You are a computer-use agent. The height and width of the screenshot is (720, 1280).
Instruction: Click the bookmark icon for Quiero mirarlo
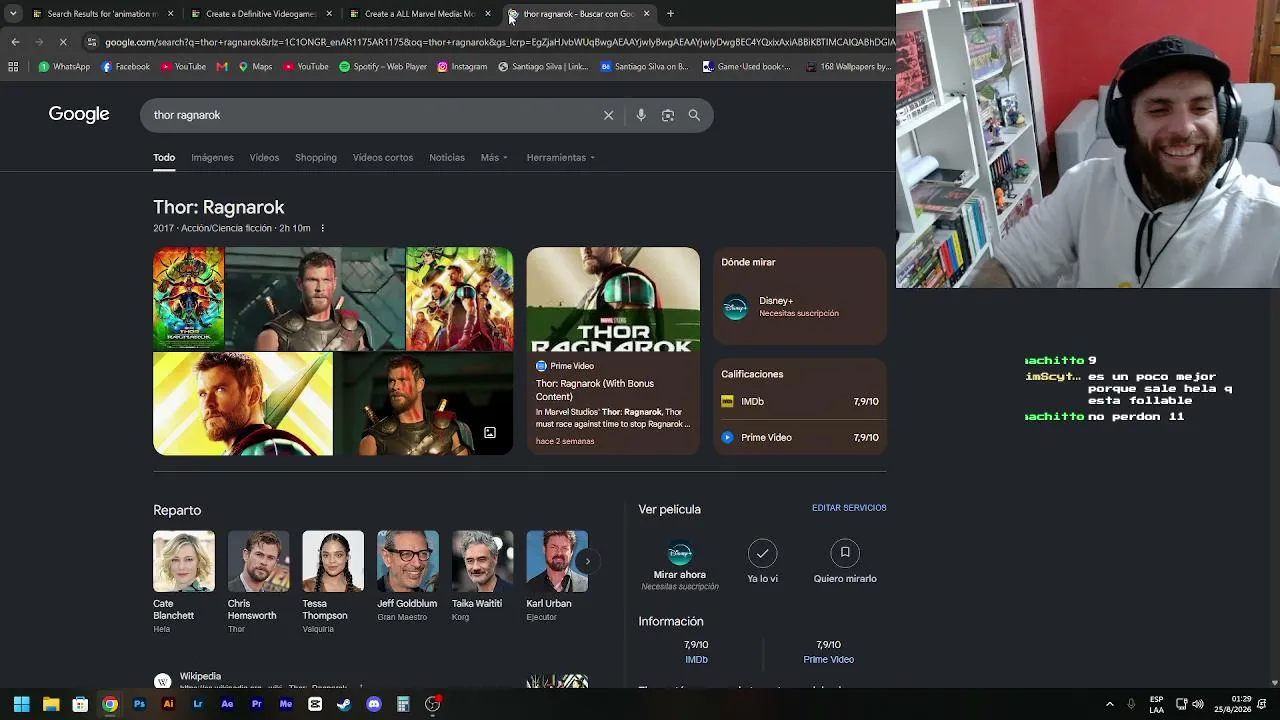click(x=845, y=553)
